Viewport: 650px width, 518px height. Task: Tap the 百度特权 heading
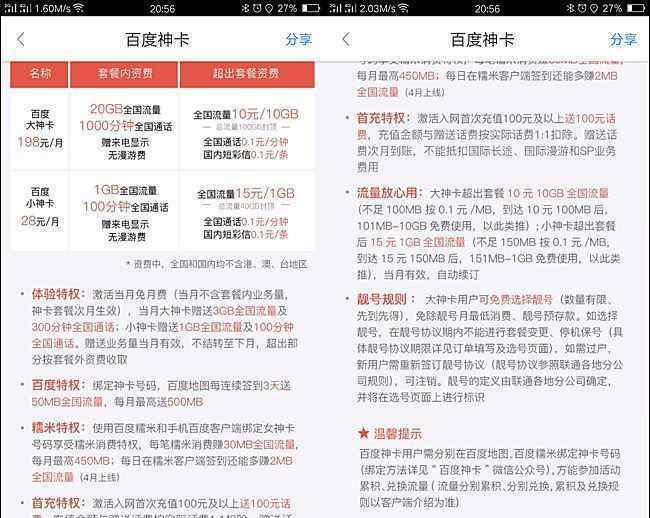point(56,385)
